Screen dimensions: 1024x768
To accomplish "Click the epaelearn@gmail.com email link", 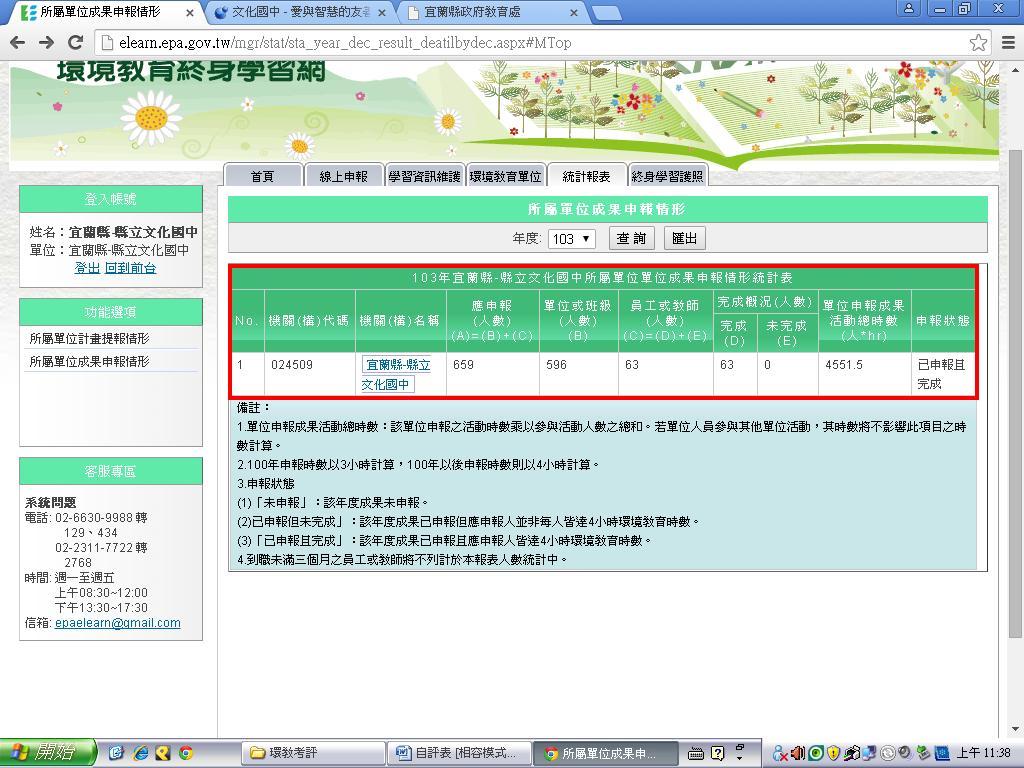I will 117,623.
